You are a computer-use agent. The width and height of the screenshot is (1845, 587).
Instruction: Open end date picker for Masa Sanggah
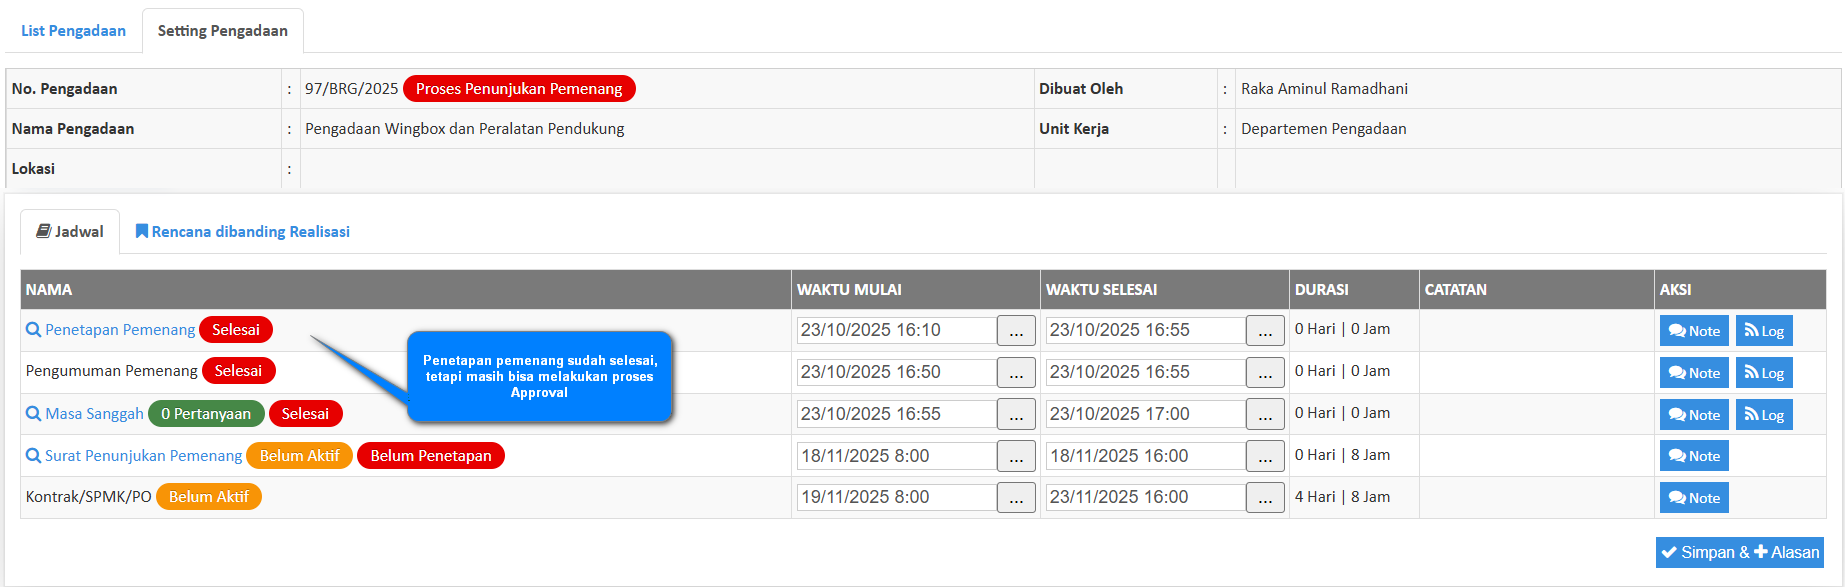(1265, 415)
